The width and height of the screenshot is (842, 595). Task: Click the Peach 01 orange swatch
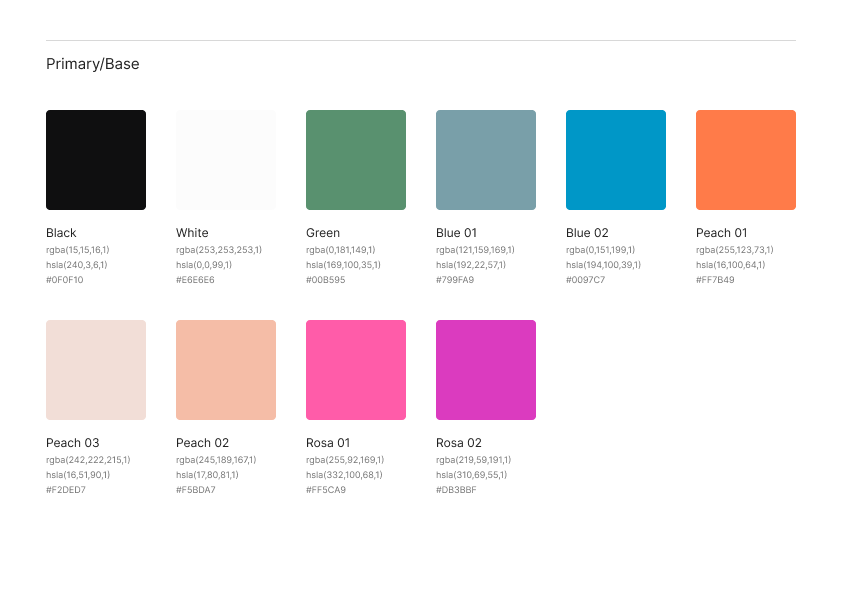[x=746, y=160]
